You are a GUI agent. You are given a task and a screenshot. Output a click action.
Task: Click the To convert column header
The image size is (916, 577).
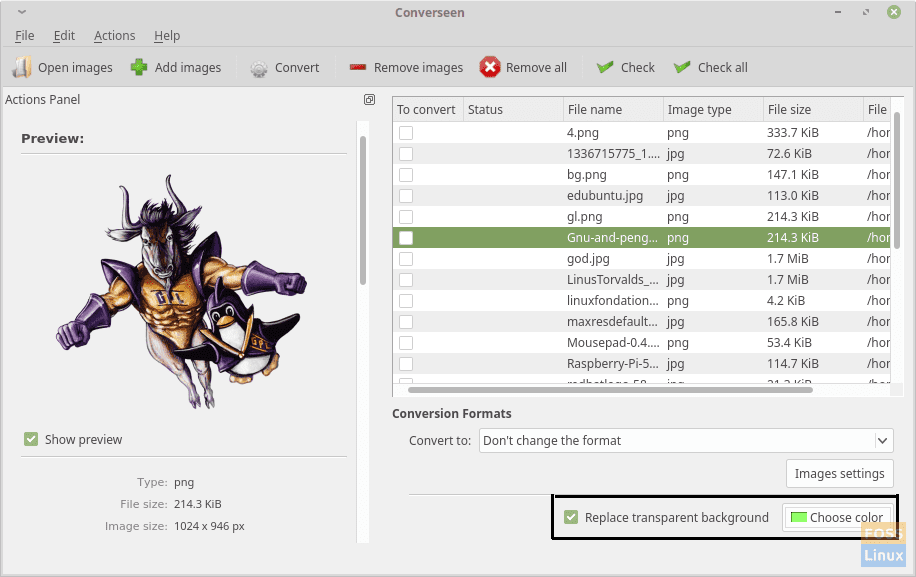(427, 109)
